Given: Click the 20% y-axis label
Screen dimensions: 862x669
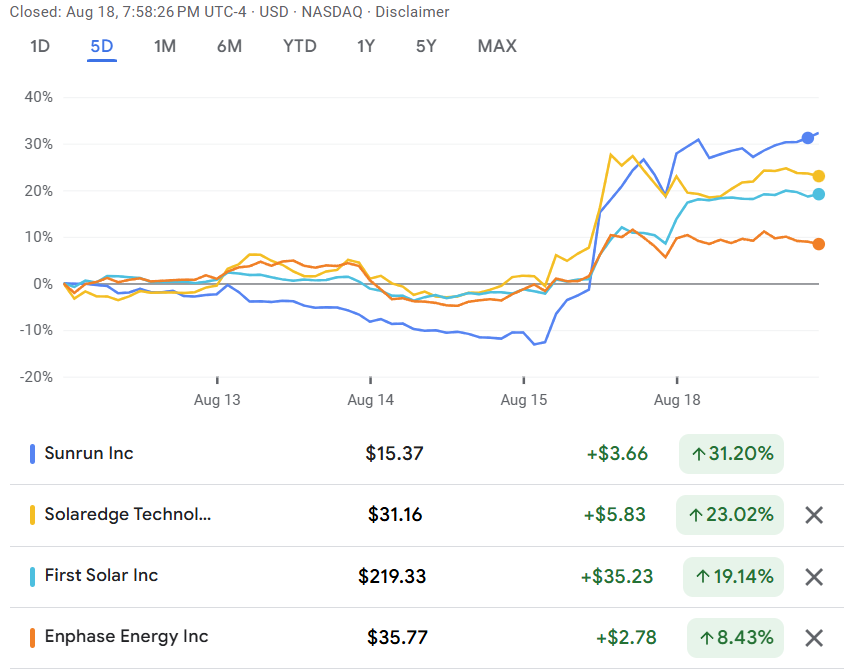Looking at the screenshot, I should click(x=38, y=191).
